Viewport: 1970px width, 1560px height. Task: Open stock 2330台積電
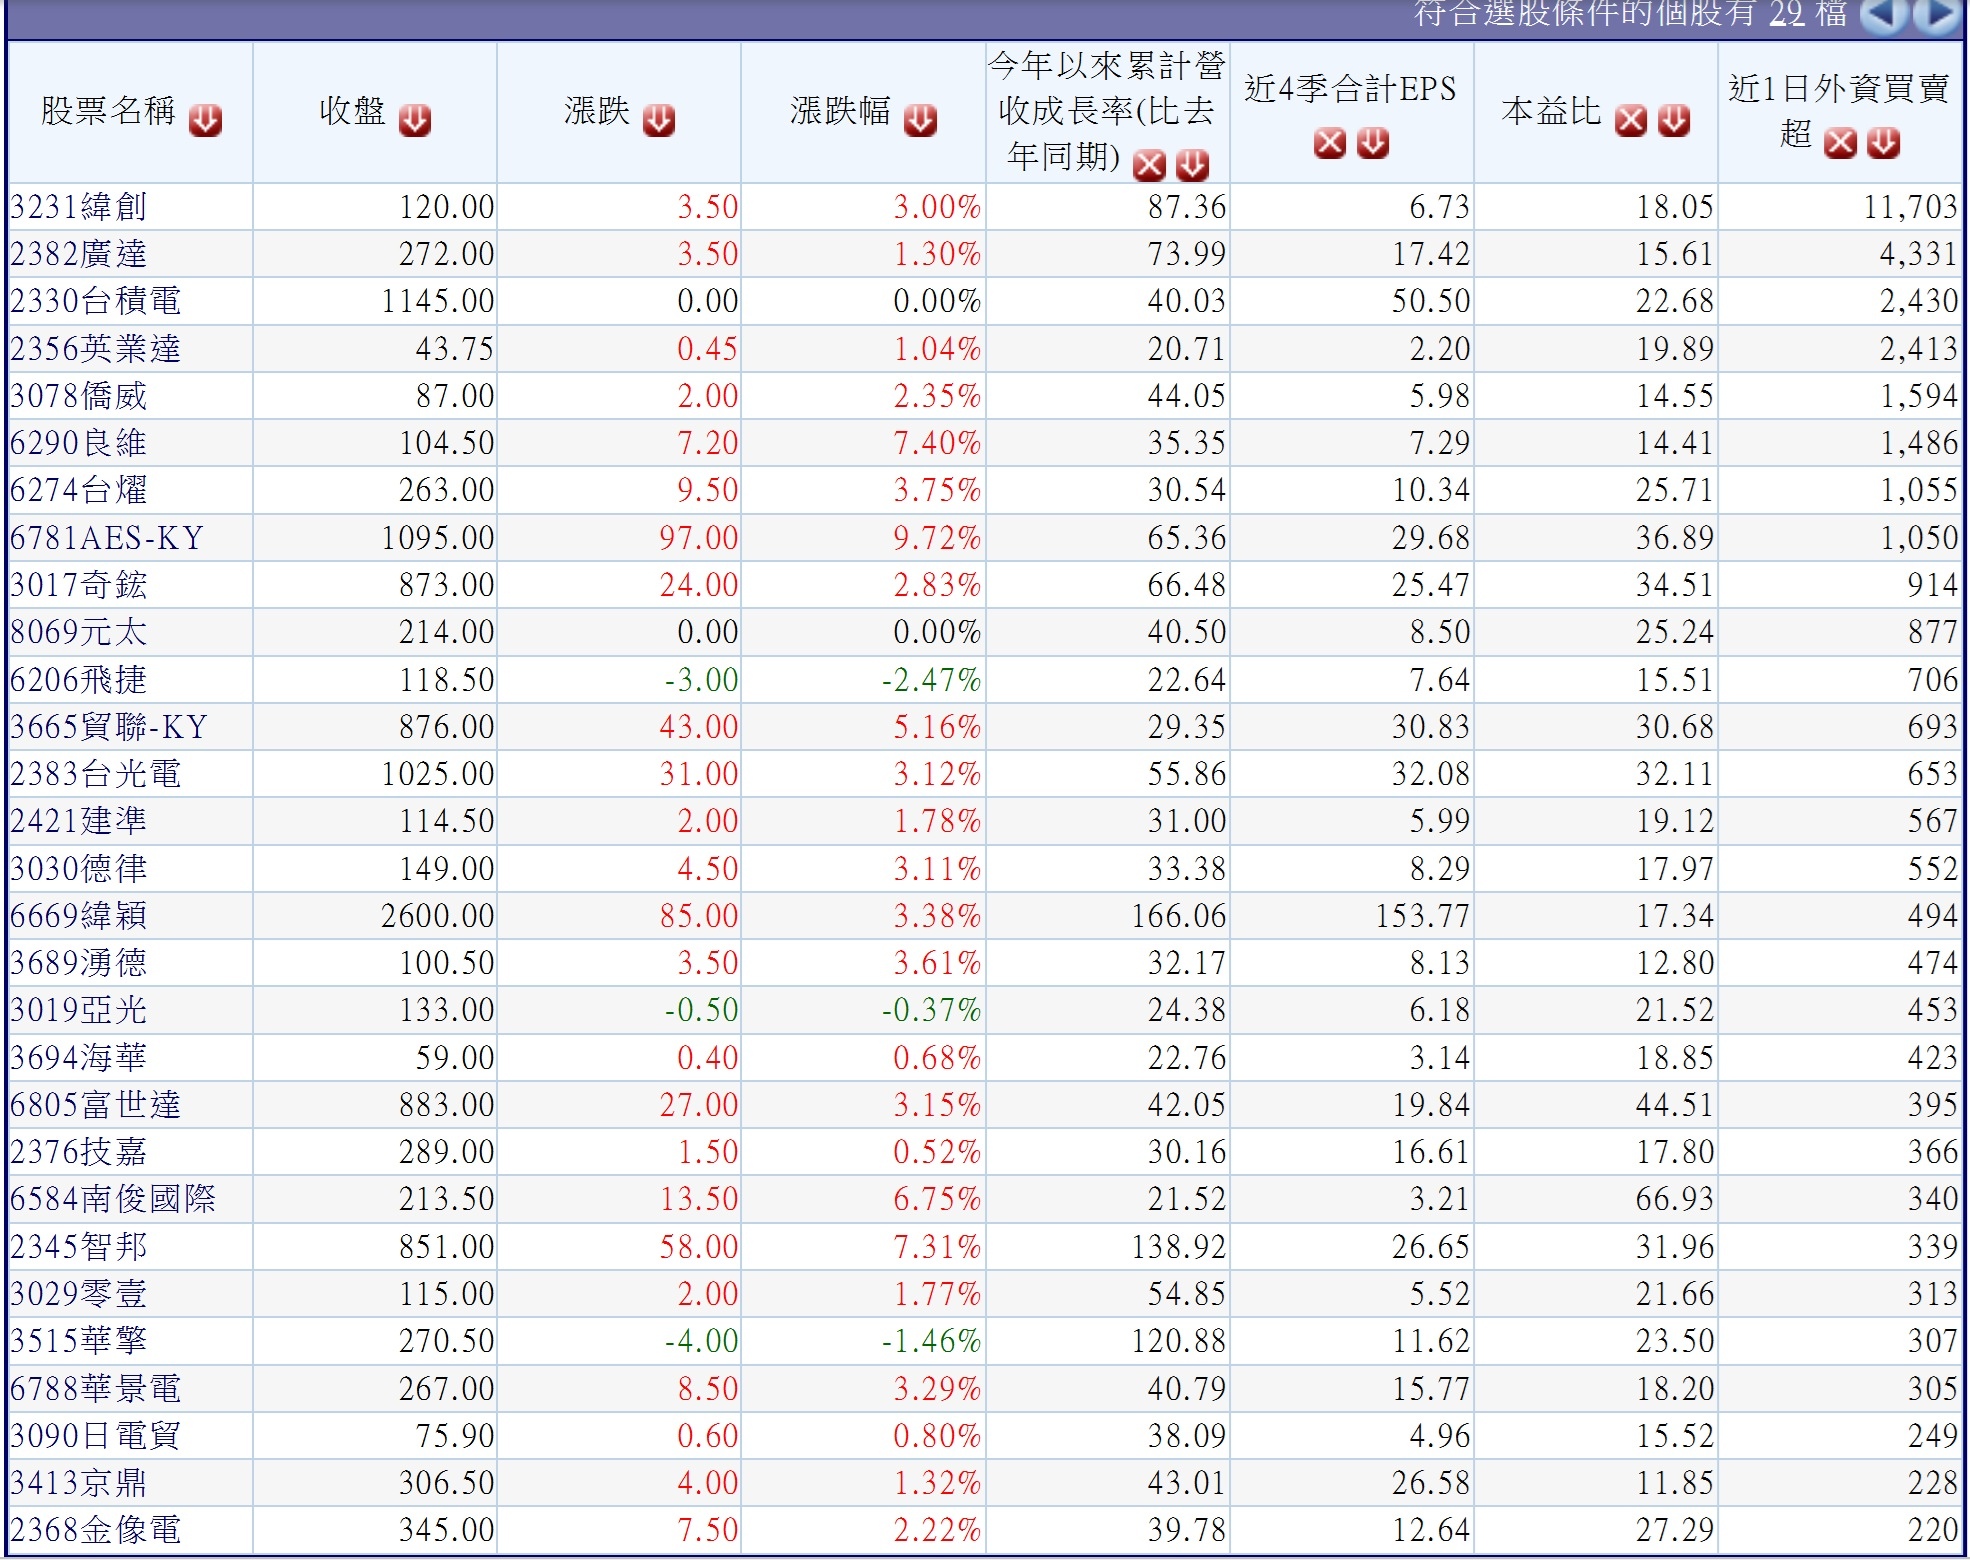click(x=95, y=301)
